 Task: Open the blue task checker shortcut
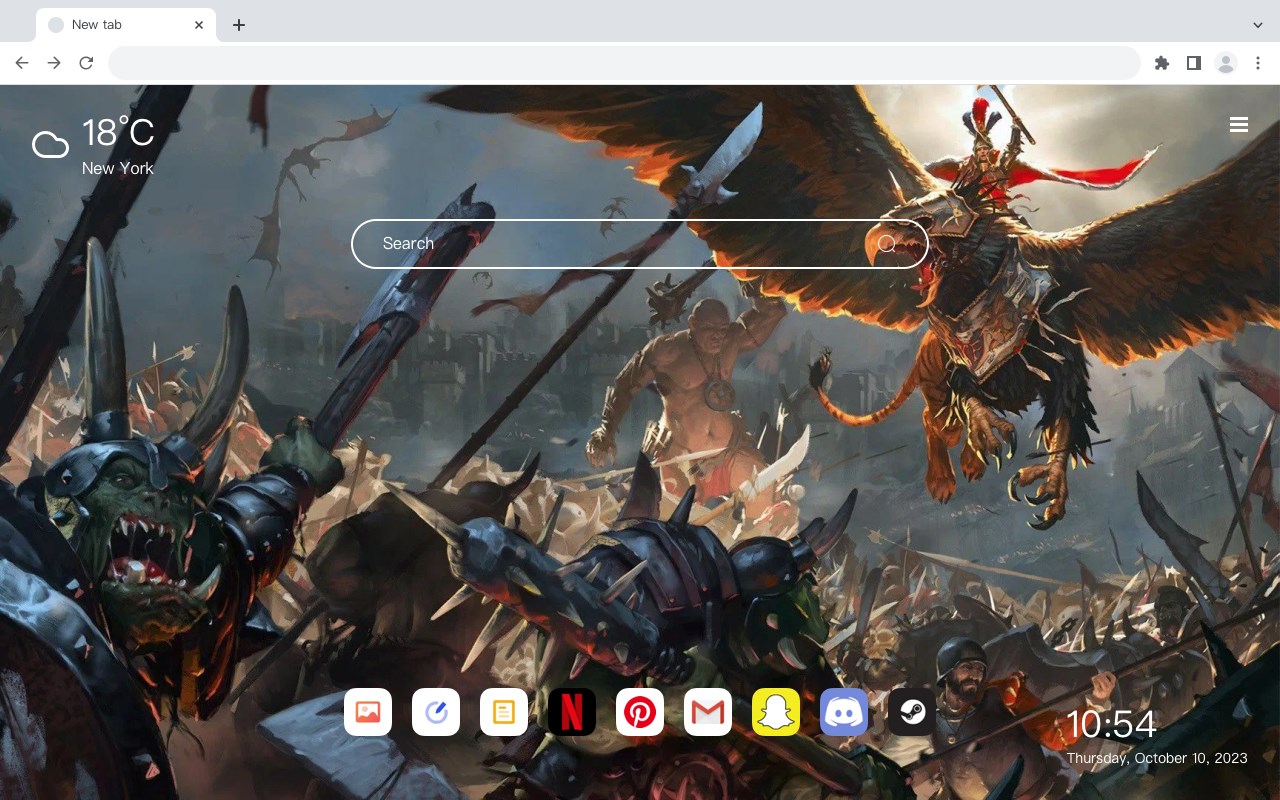tap(436, 712)
